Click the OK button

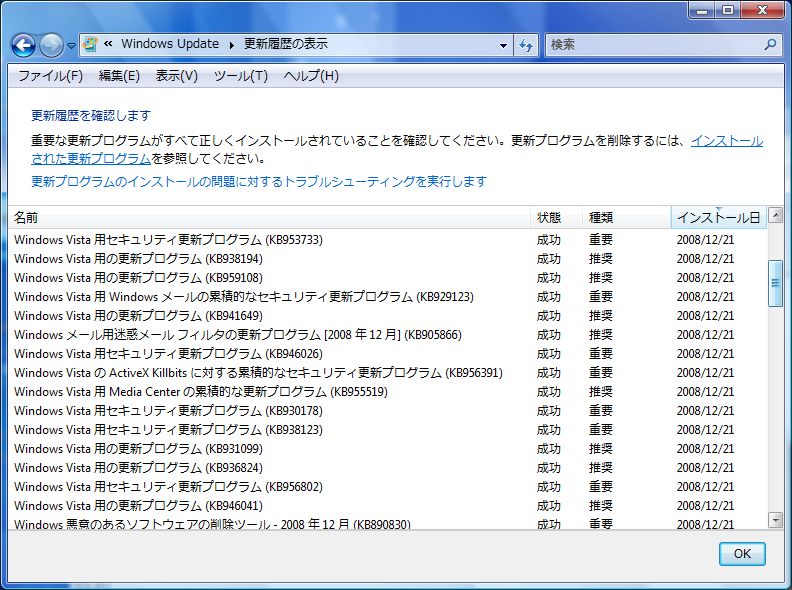point(742,554)
